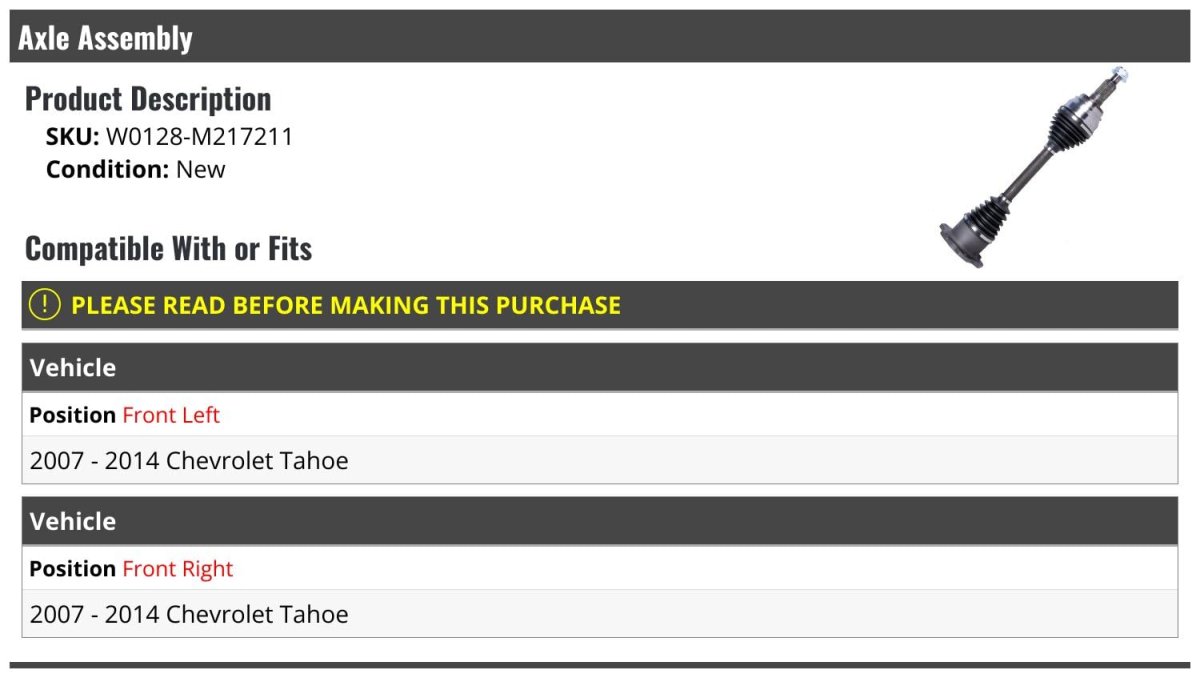Click the Position label beside Front Left
Image resolution: width=1200 pixels, height=678 pixels.
[x=72, y=415]
